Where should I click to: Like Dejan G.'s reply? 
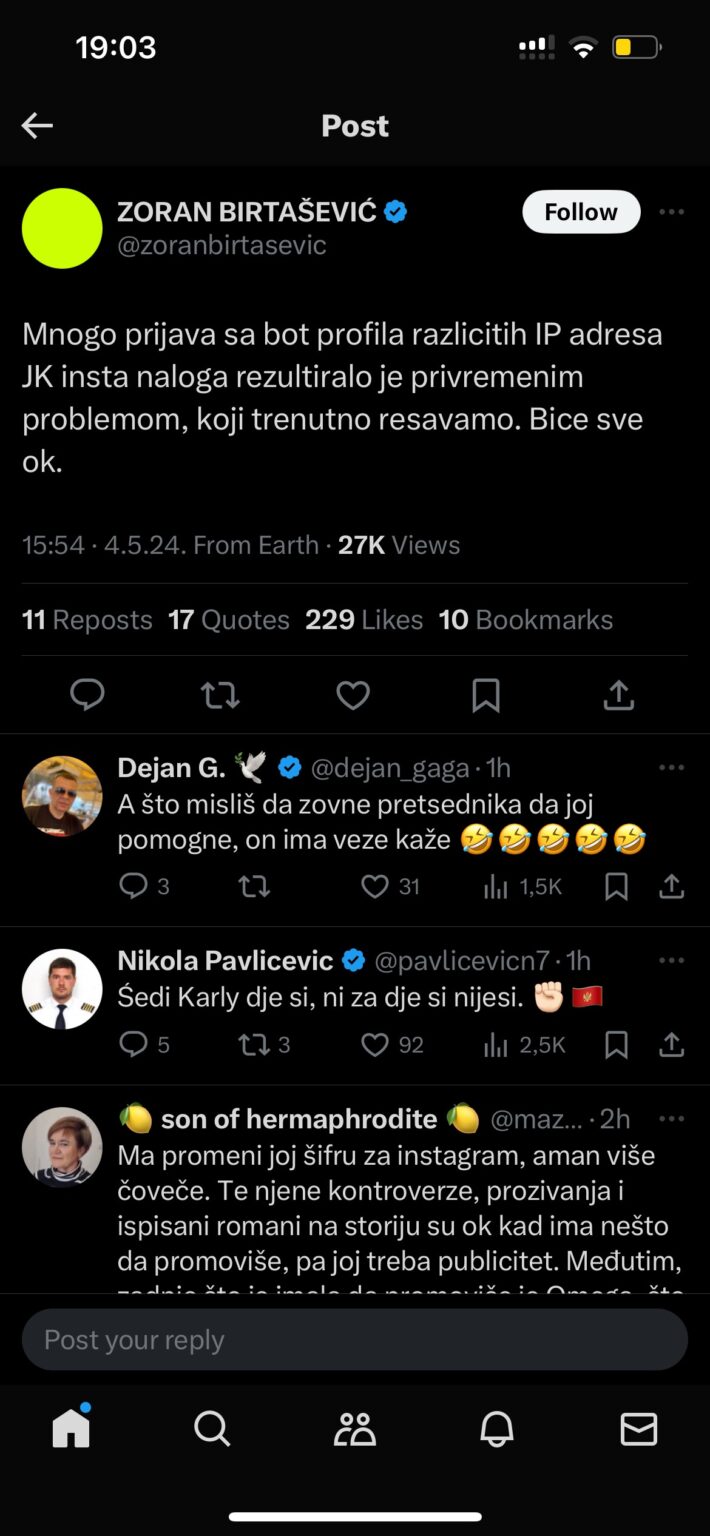tap(374, 886)
